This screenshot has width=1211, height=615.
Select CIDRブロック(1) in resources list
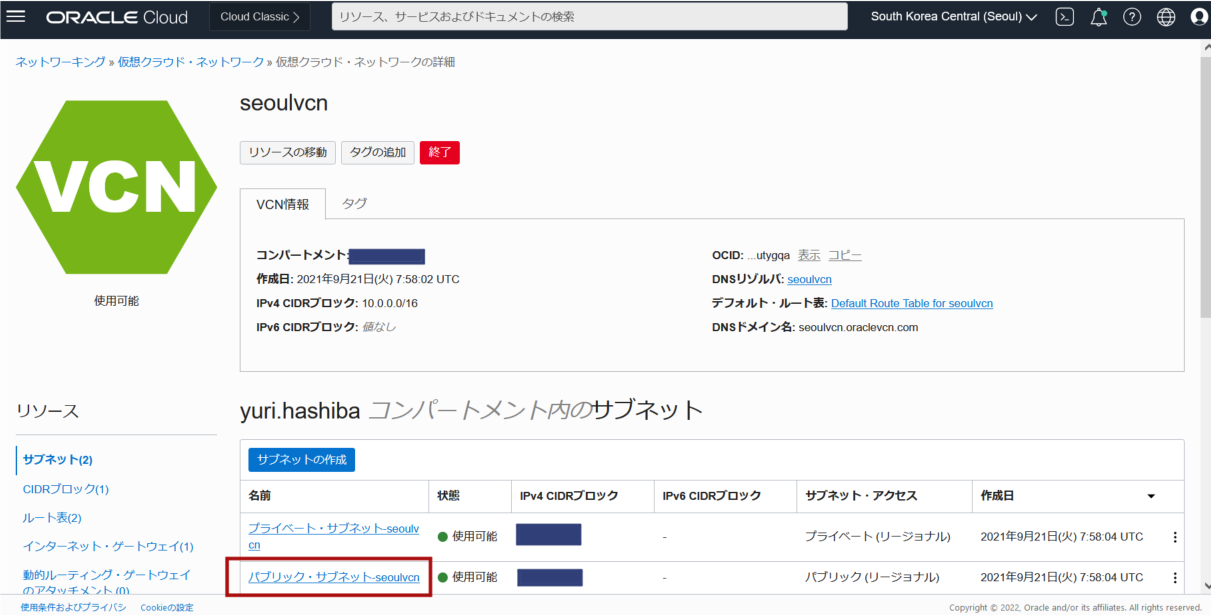(x=66, y=489)
